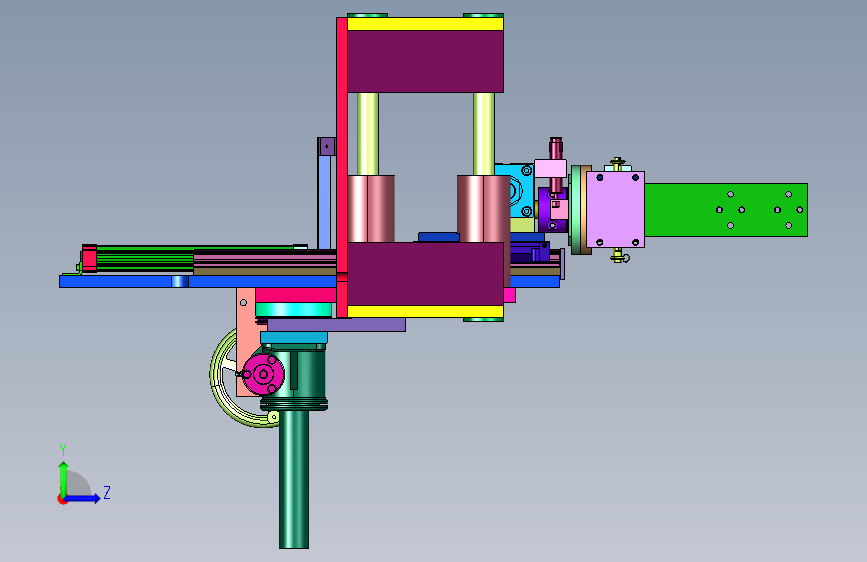Select the red end cap of the green cylinder
Viewport: 867px width, 562px height.
(x=89, y=258)
